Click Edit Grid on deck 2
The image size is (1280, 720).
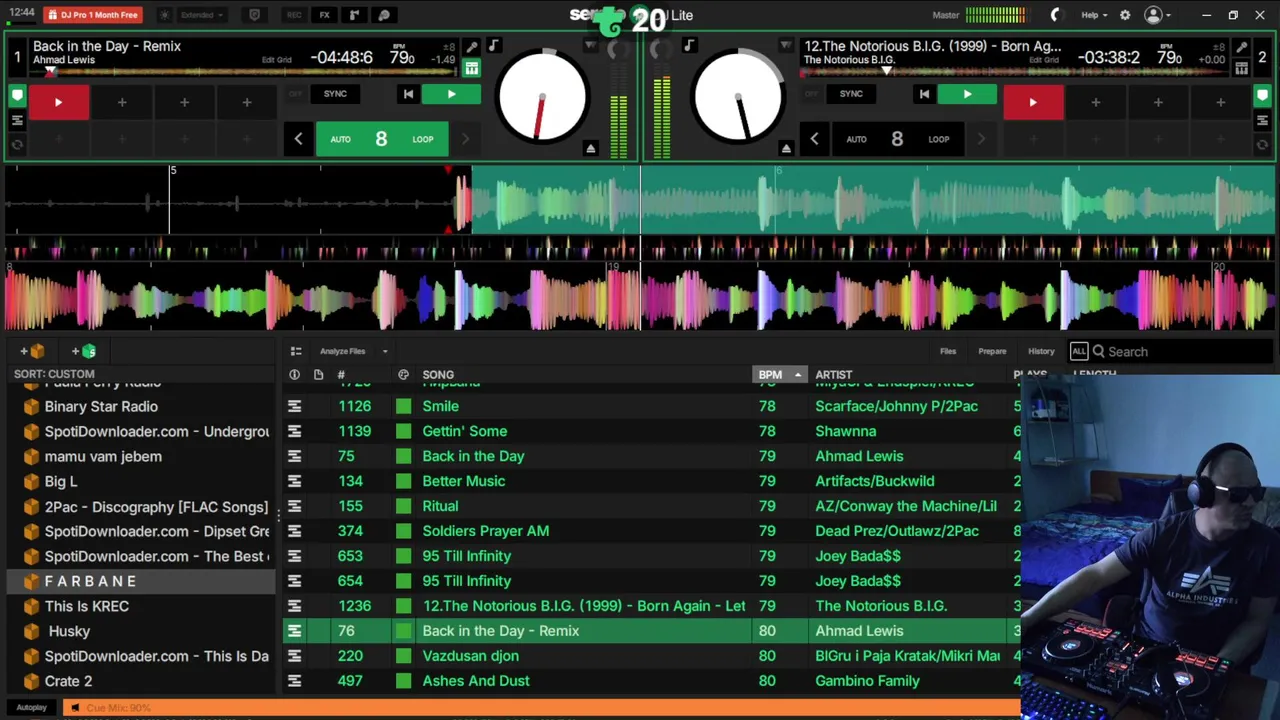[1043, 60]
